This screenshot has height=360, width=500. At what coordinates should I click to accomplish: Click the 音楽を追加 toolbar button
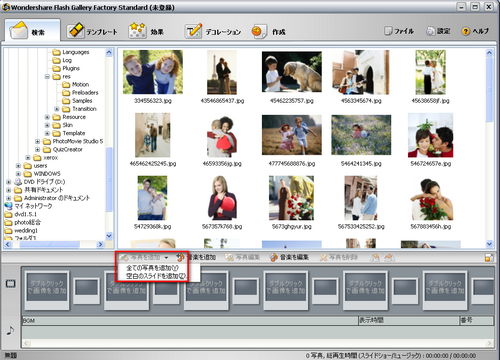click(x=196, y=257)
